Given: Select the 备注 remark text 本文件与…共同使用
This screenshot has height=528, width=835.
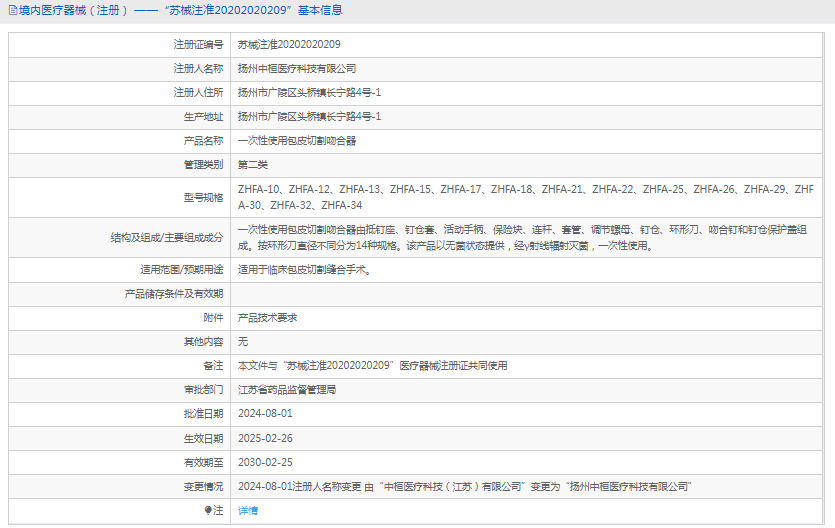Looking at the screenshot, I should 373,366.
